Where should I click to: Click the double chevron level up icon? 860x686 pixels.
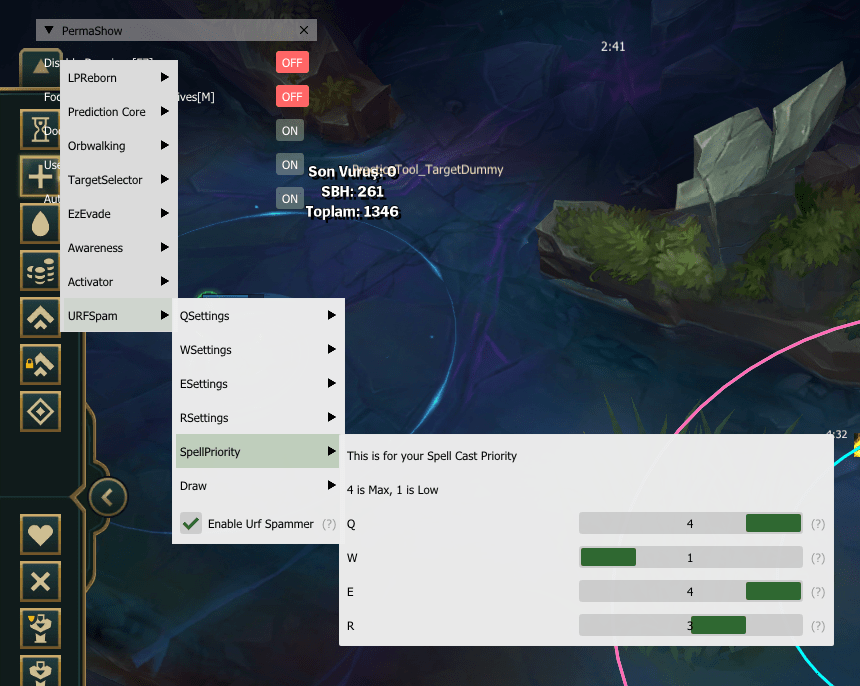coord(40,318)
